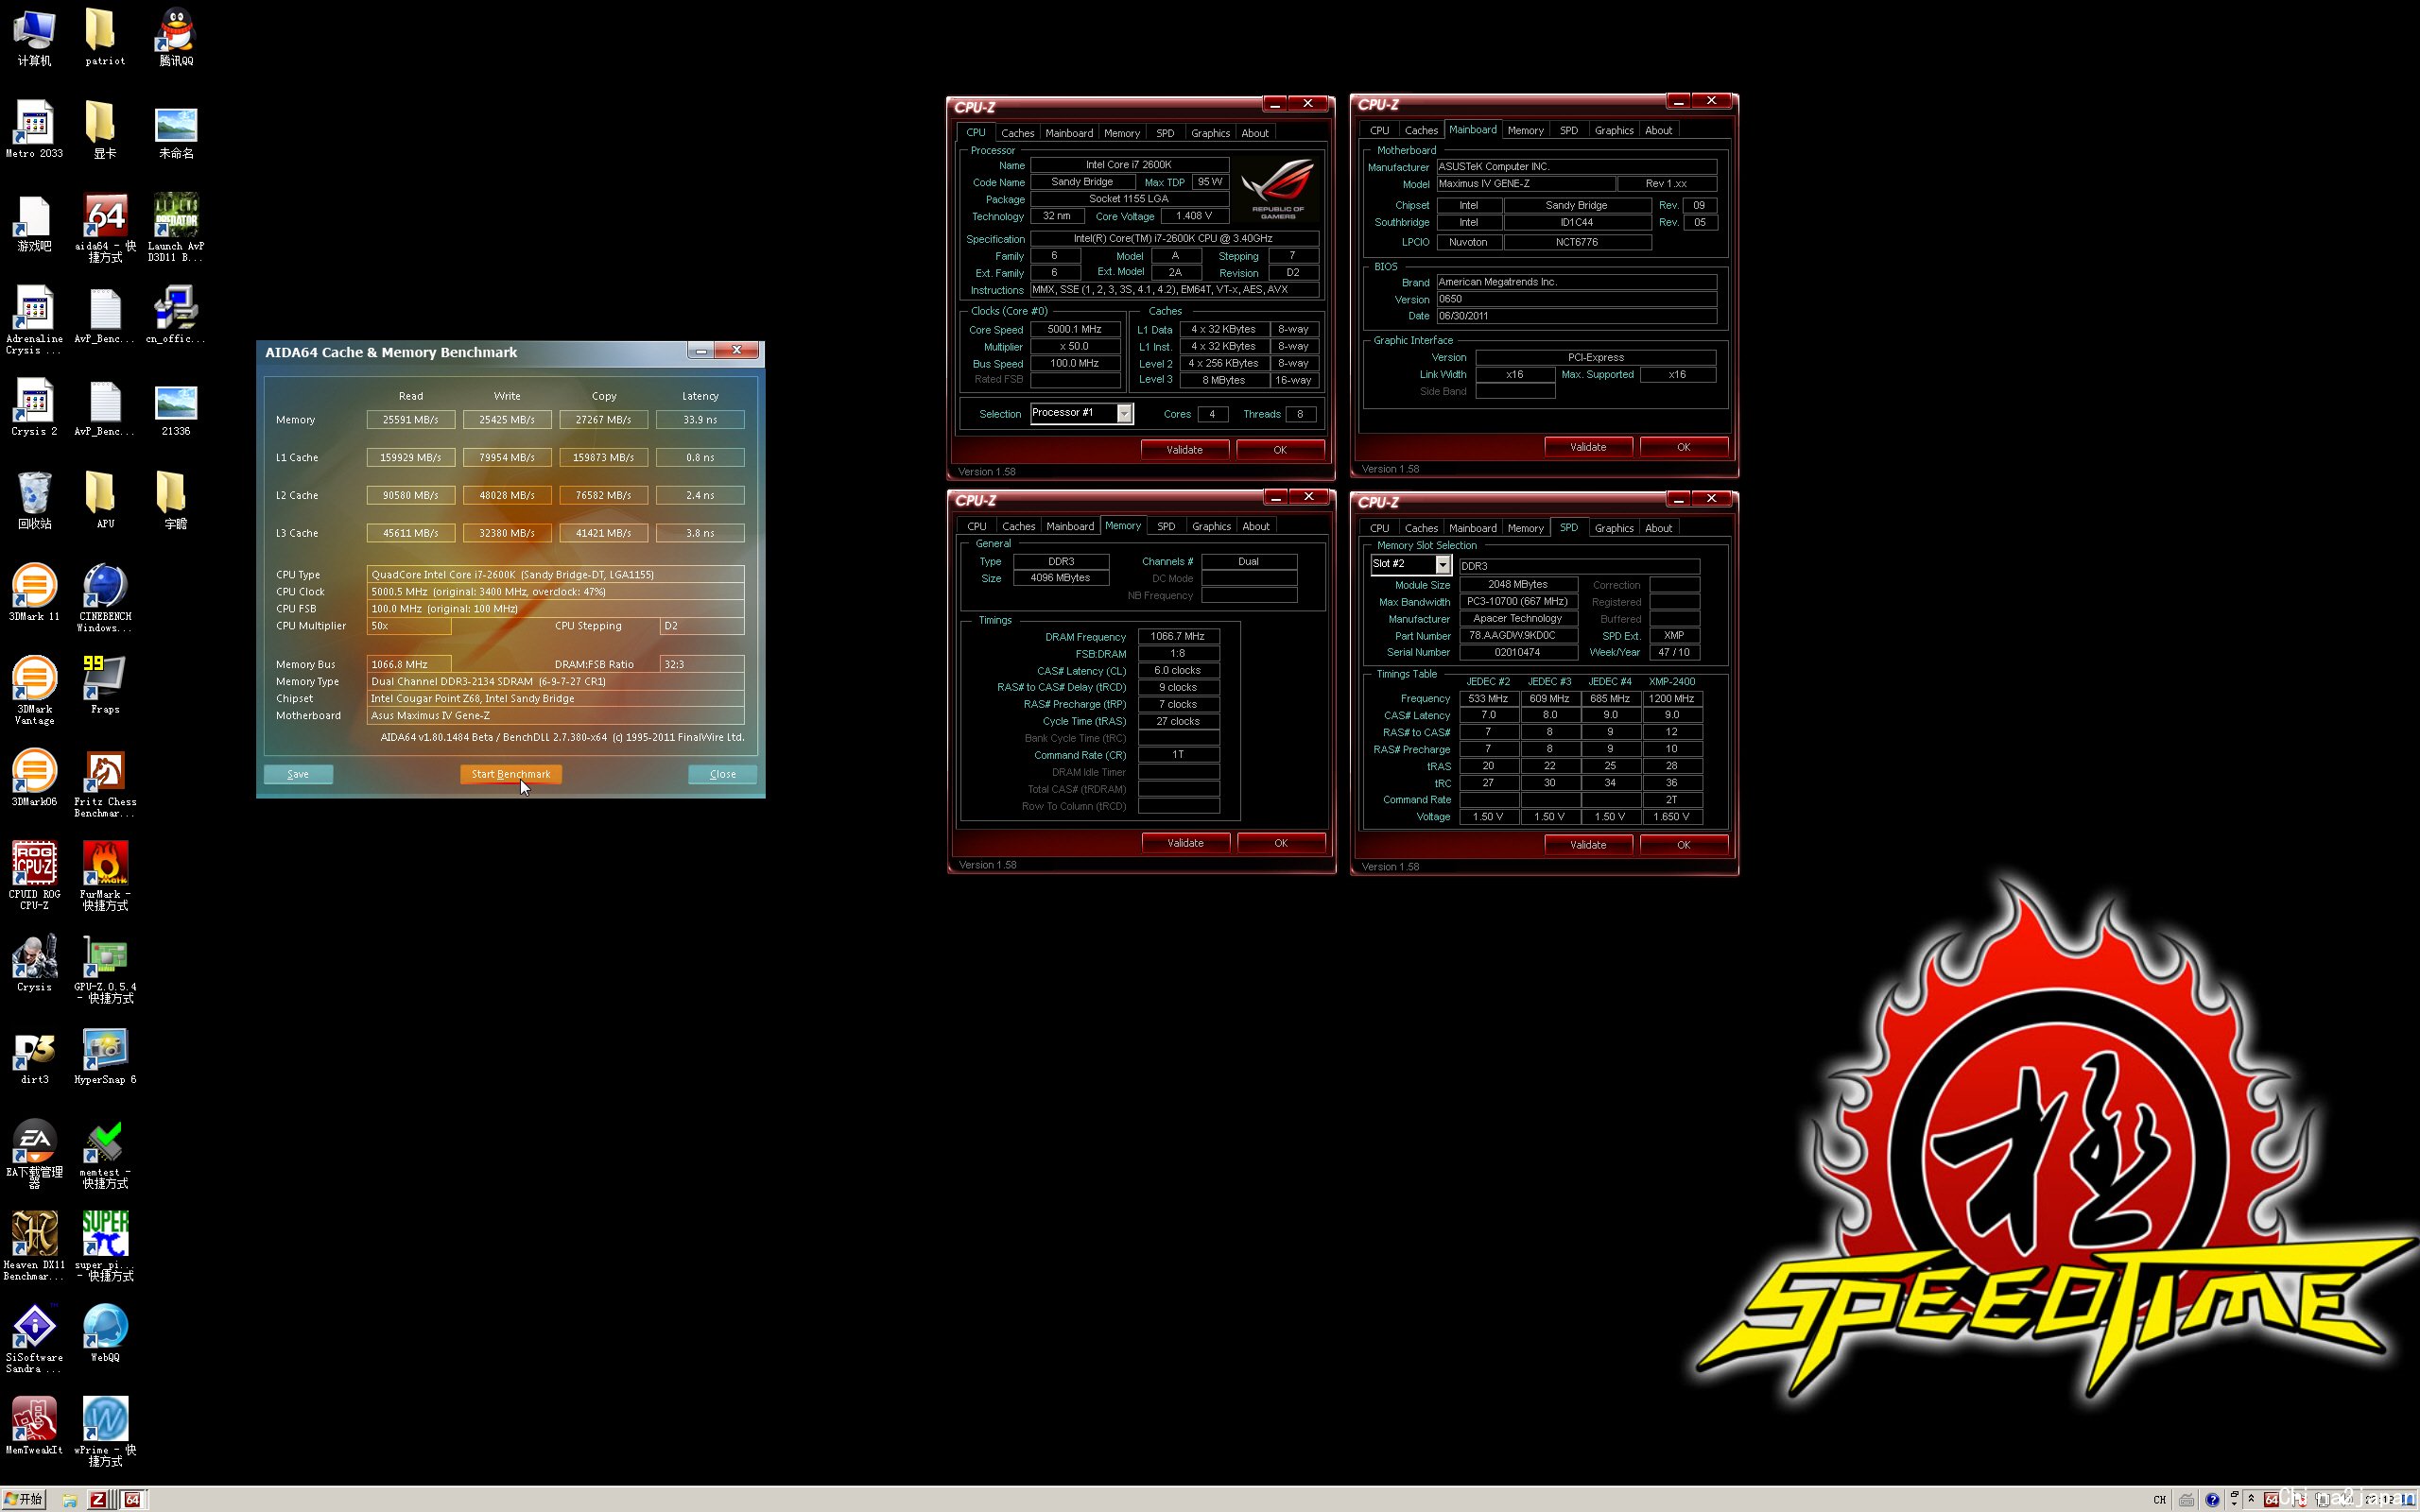The height and width of the screenshot is (1512, 2420).
Task: Open SiSoftware Sandra icon
Action: (34, 1338)
